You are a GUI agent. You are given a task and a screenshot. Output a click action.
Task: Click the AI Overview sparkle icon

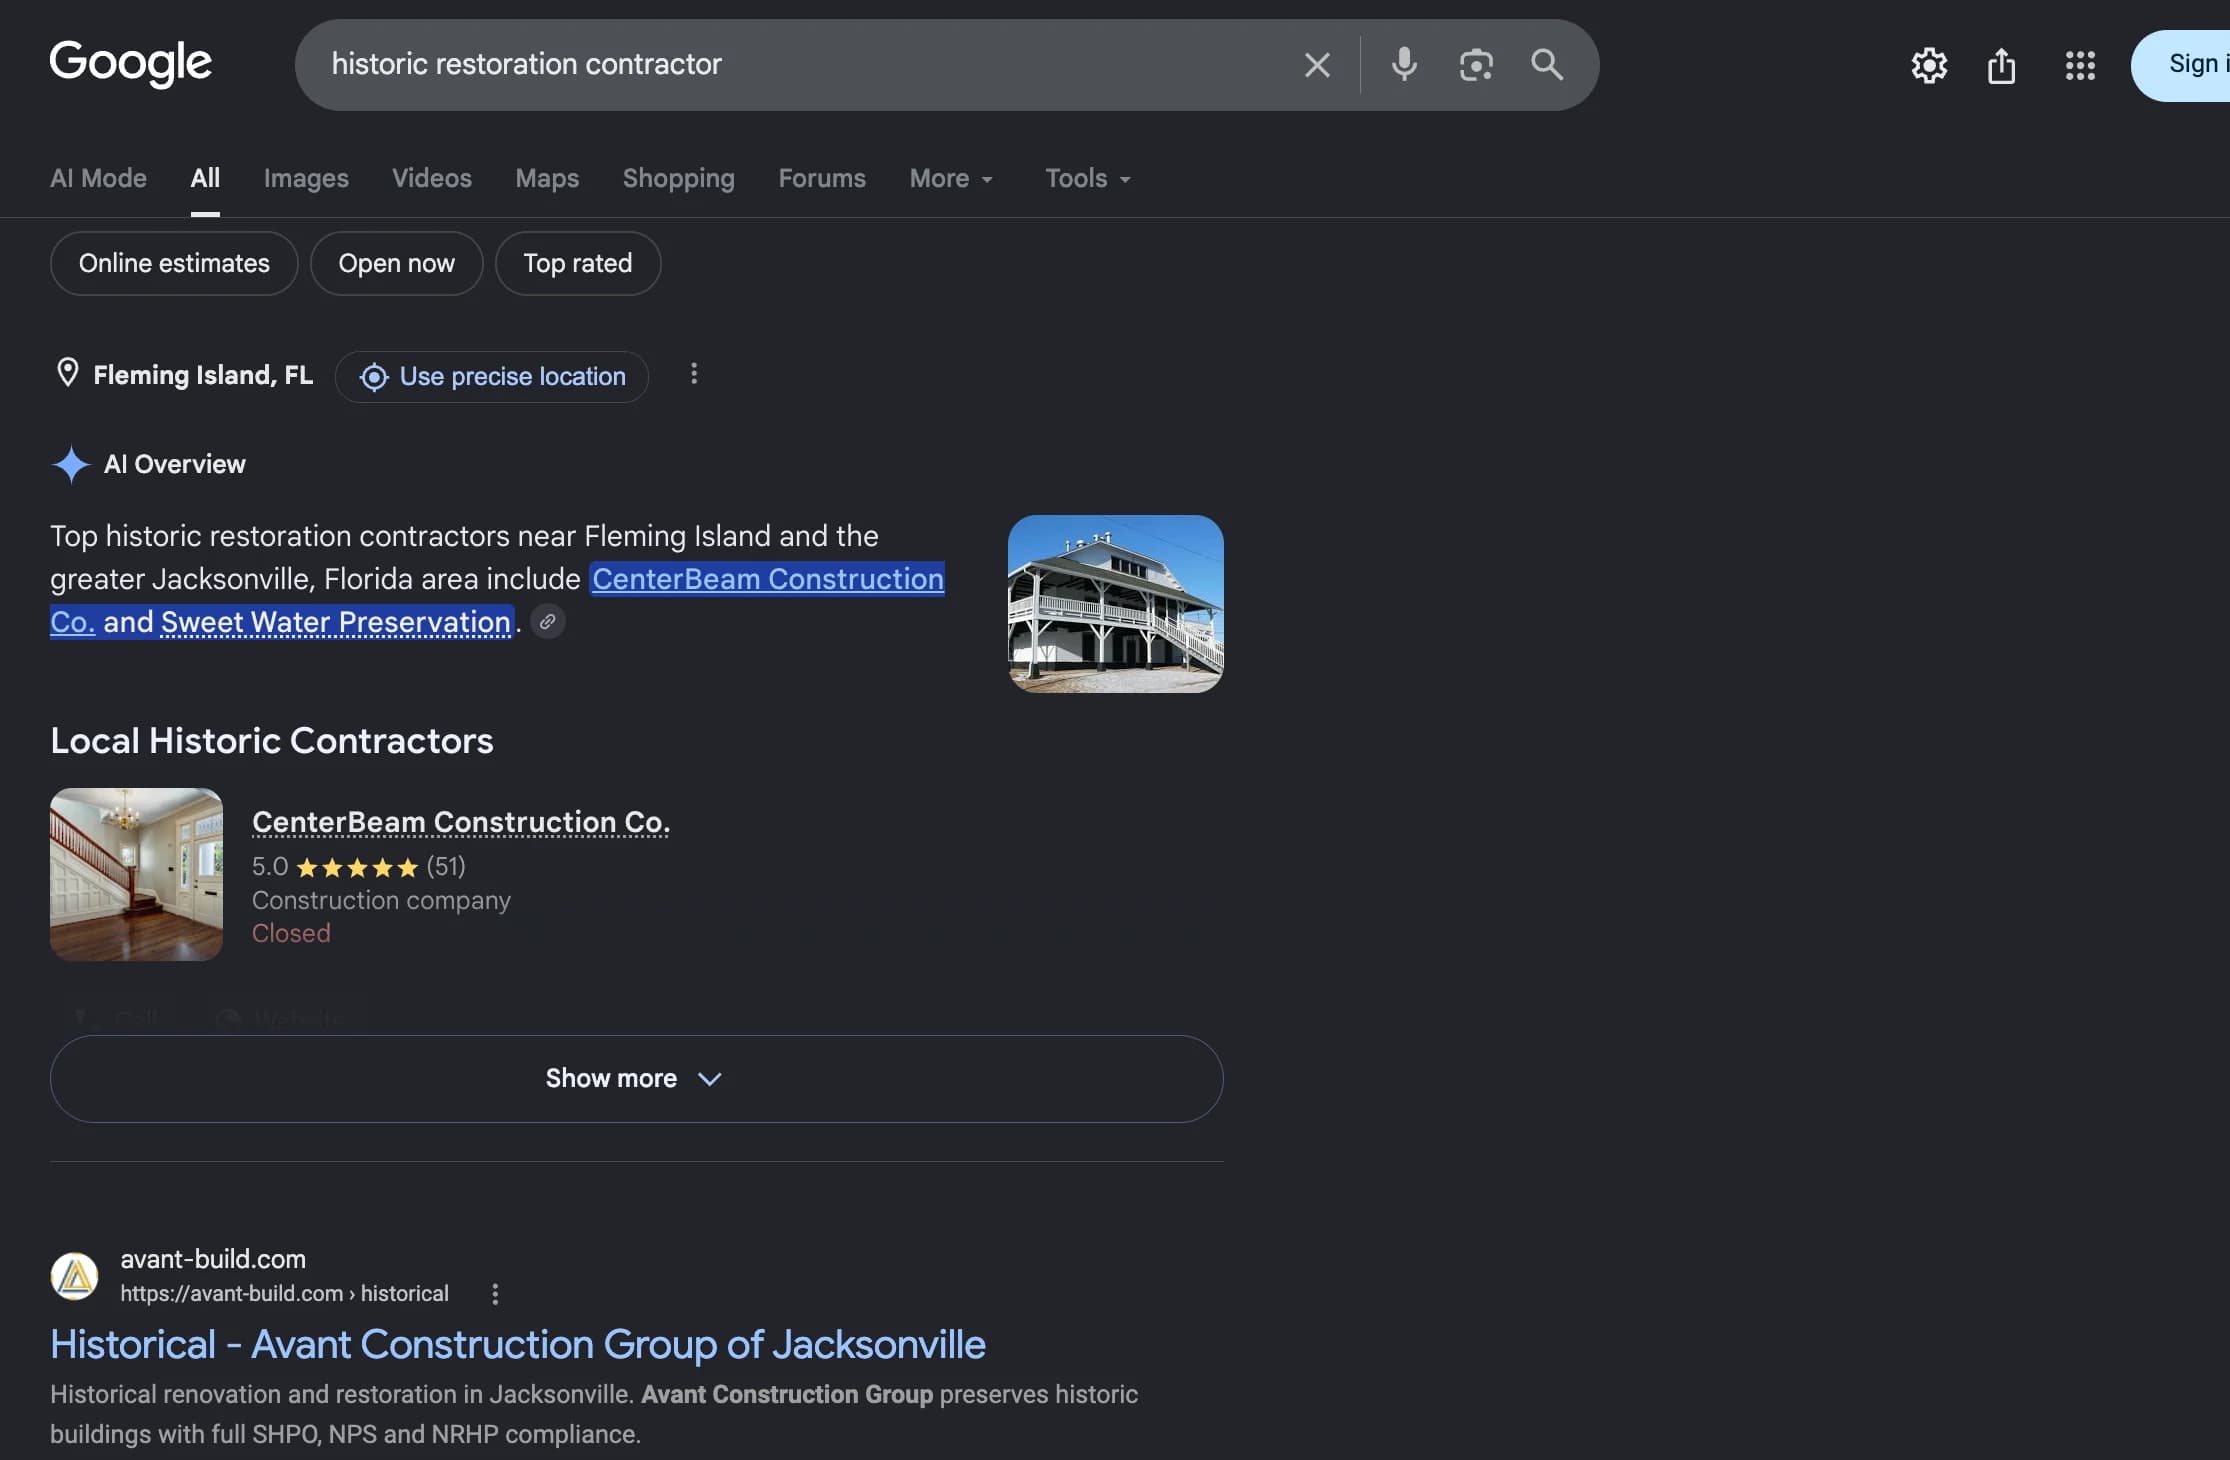click(71, 464)
